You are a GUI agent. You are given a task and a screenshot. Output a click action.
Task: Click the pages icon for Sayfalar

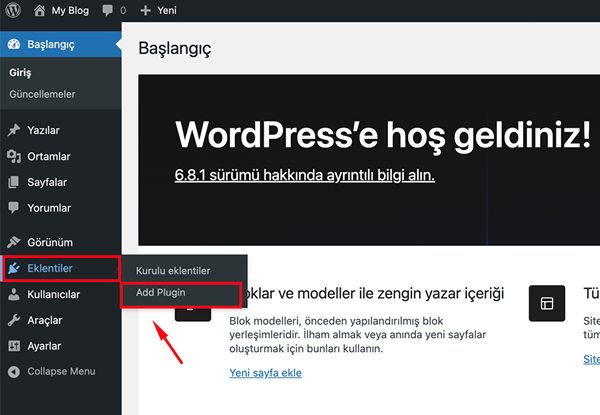(13, 182)
